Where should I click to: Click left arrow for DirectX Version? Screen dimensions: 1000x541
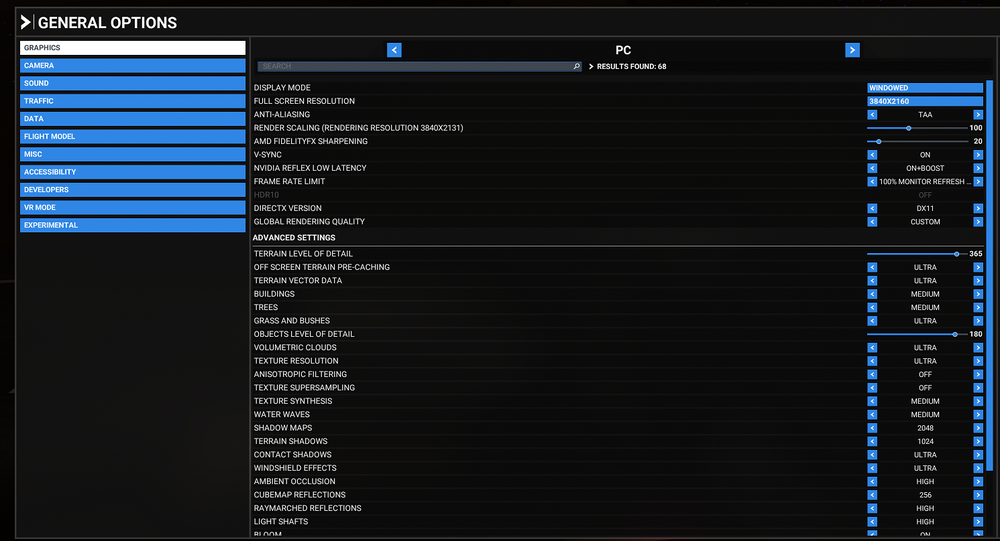point(872,208)
